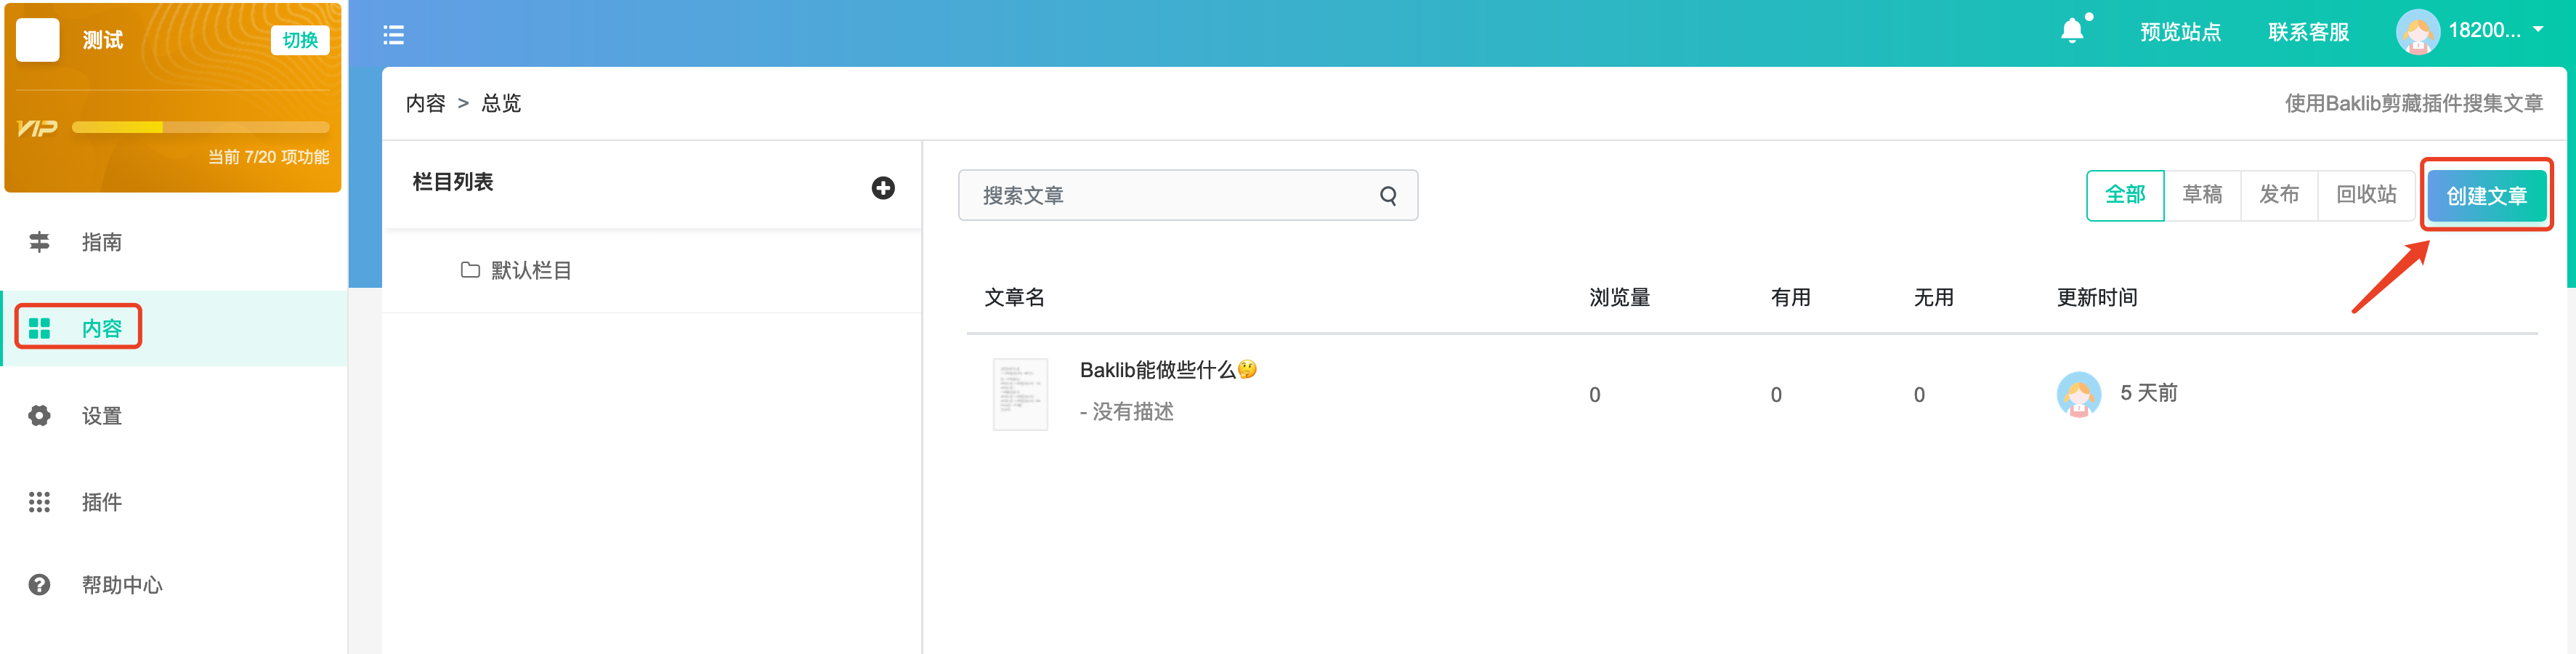Click the user avatar in header
The height and width of the screenshot is (654, 2576).
(x=2417, y=32)
